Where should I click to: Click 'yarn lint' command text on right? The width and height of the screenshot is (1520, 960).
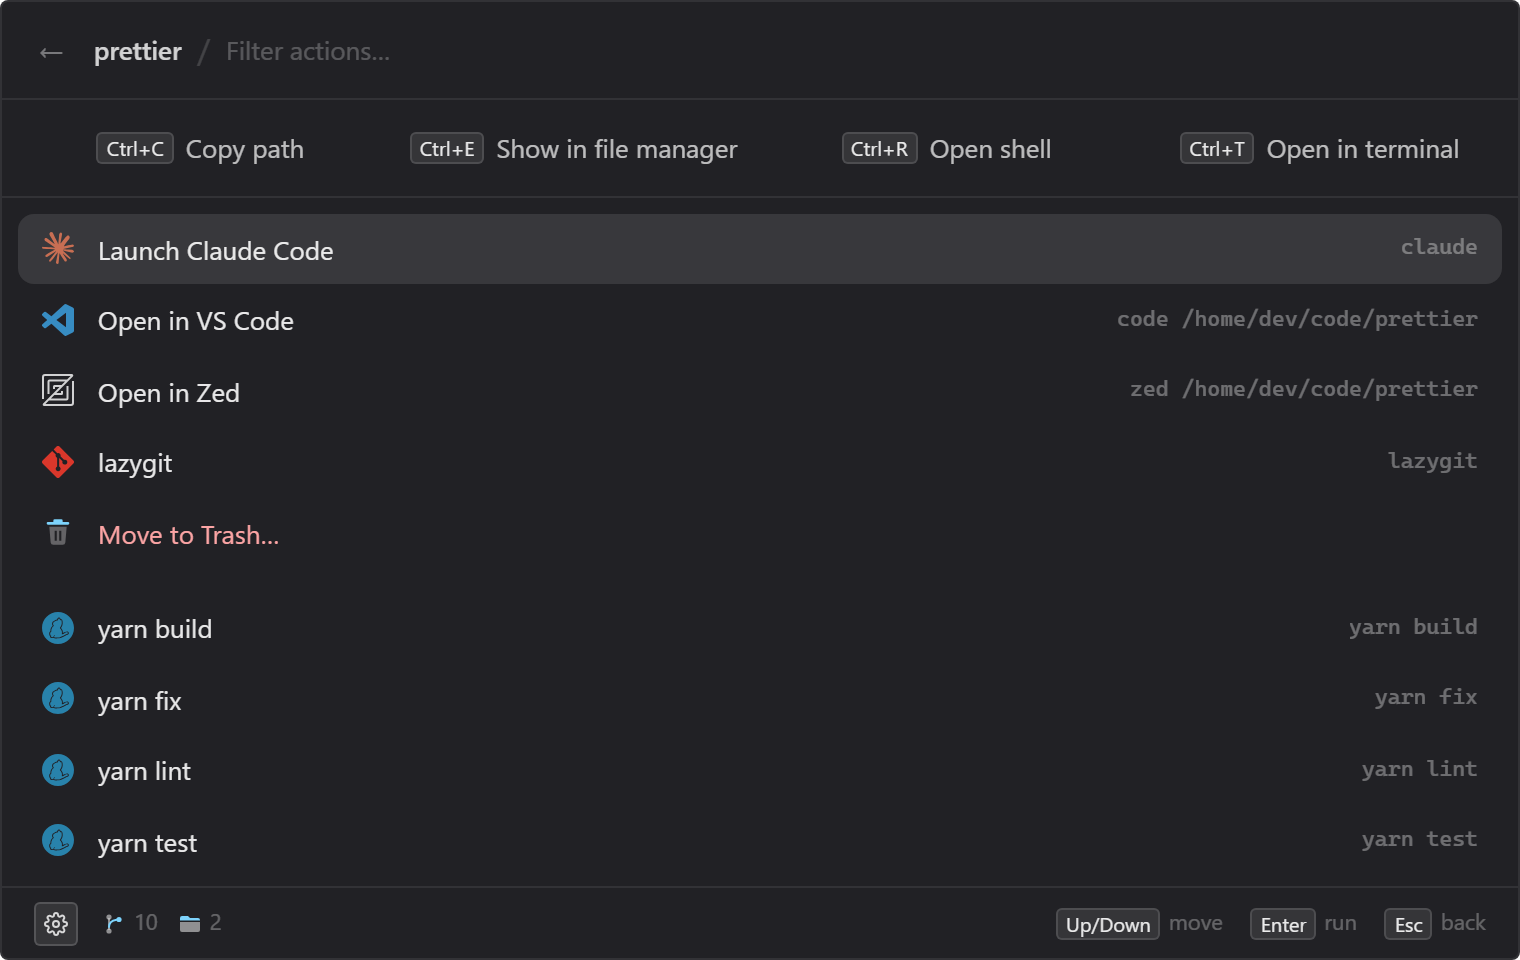coord(1419,769)
